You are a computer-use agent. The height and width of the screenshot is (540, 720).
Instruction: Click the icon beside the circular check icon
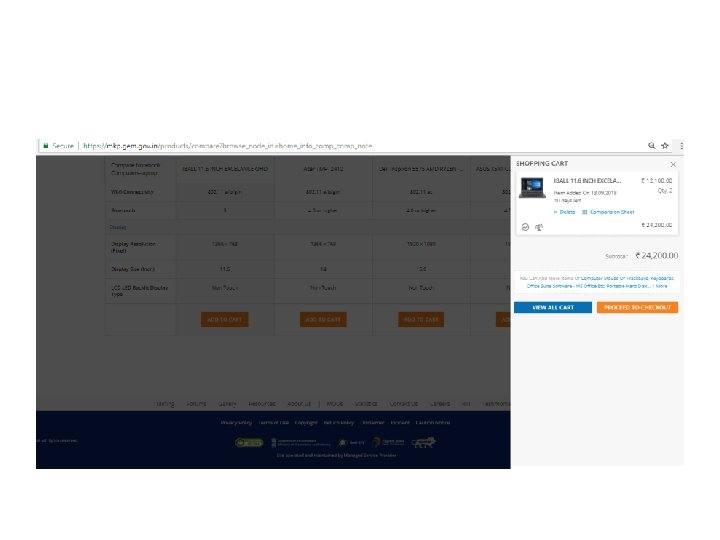tap(539, 227)
